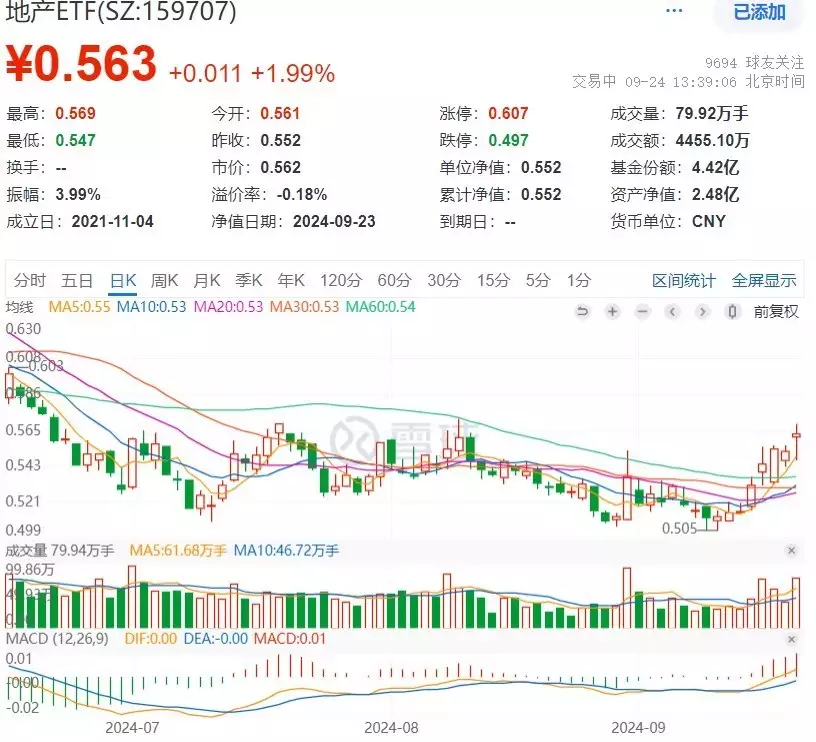Open the three-dot more options menu
This screenshot has height=742, width=816.
674,10
